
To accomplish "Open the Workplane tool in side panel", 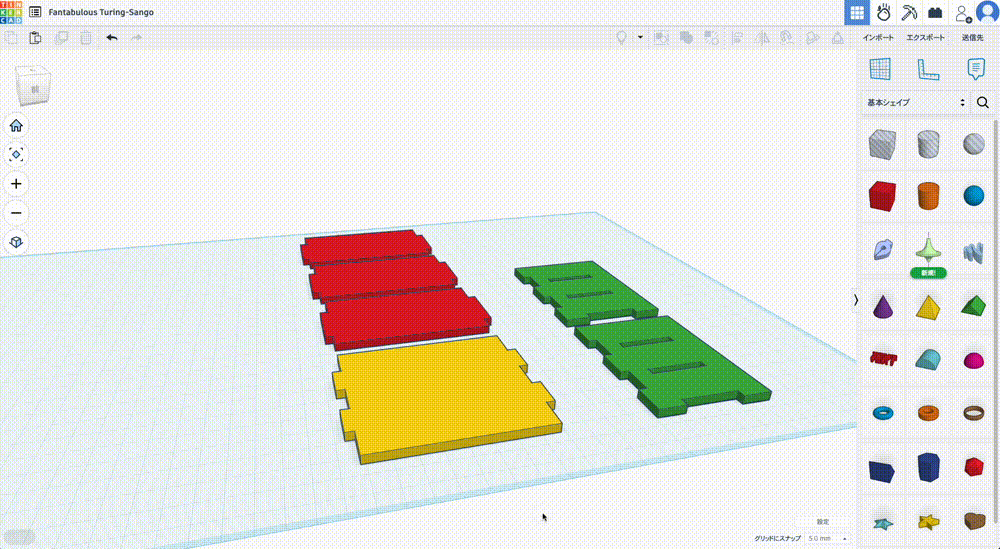I will 879,69.
